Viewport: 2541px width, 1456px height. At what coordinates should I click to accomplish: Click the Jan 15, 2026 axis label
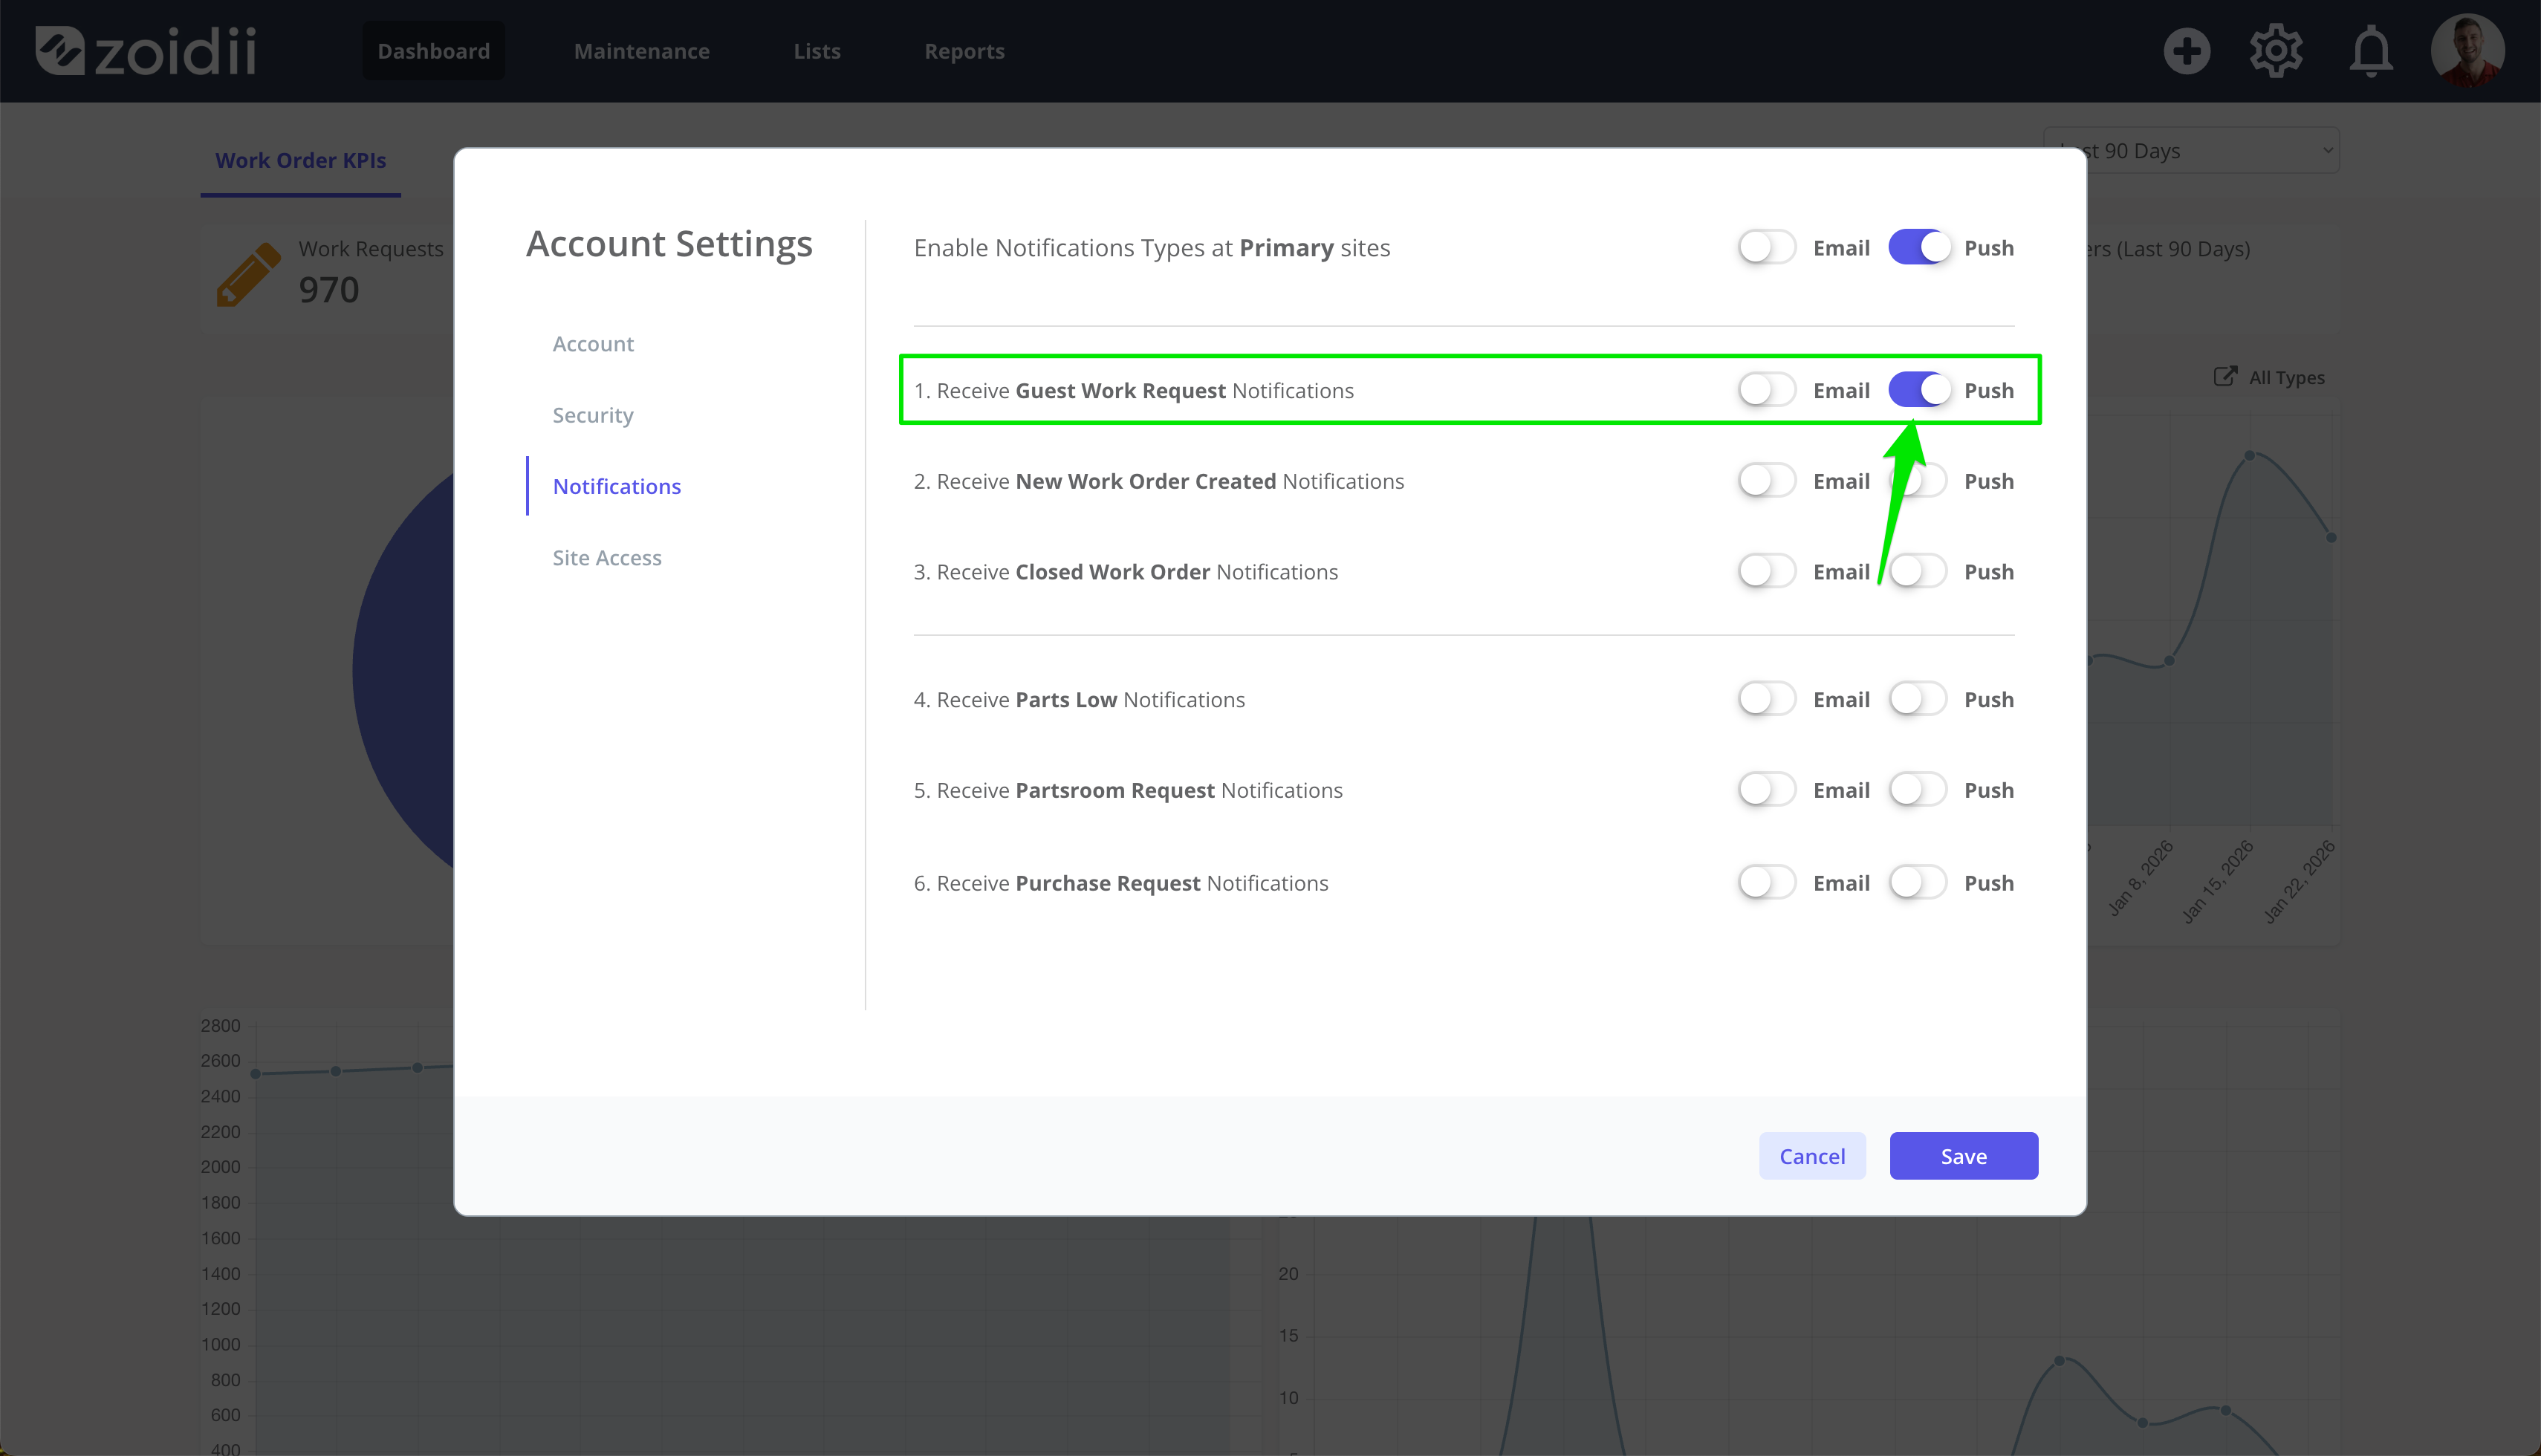(2217, 882)
